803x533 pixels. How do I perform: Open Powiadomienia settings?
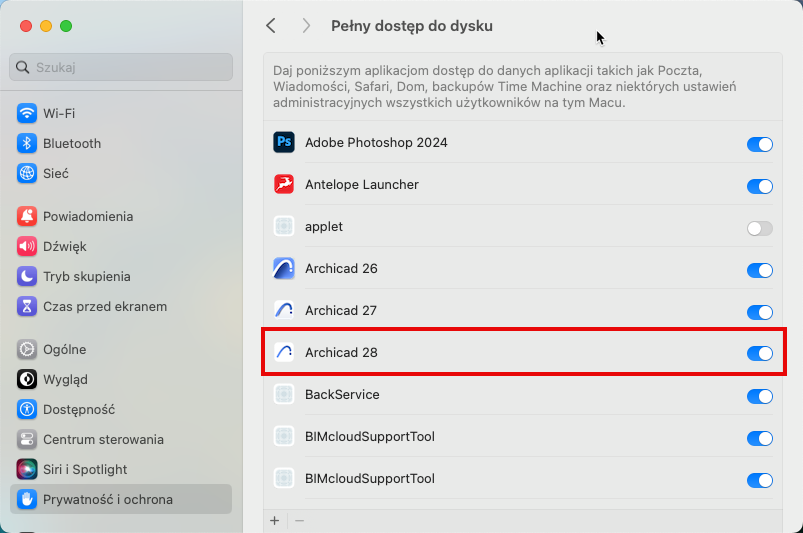click(x=121, y=216)
